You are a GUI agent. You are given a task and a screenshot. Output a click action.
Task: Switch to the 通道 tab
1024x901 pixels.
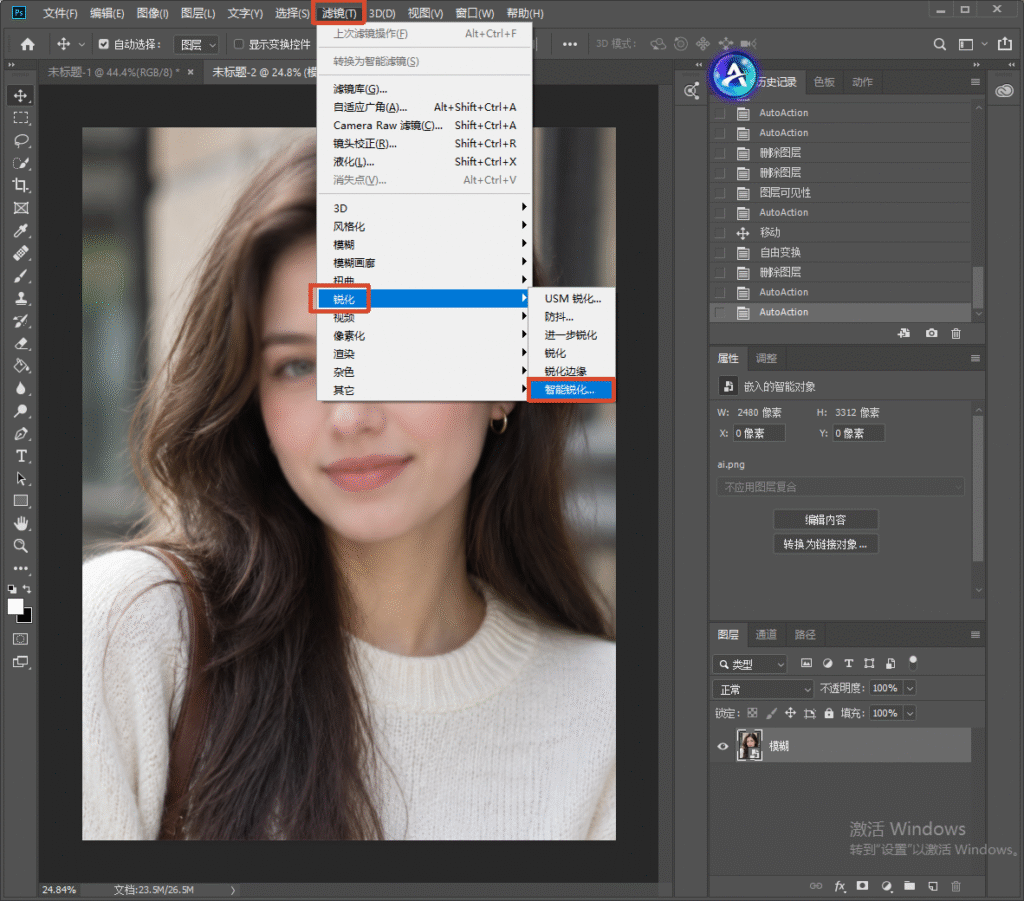pyautogui.click(x=765, y=635)
